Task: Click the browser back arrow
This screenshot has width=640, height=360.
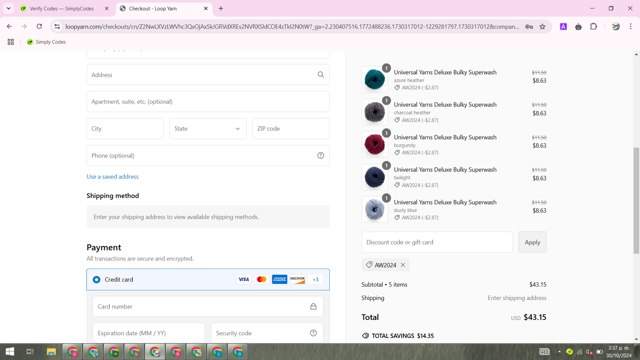Action: (x=9, y=27)
